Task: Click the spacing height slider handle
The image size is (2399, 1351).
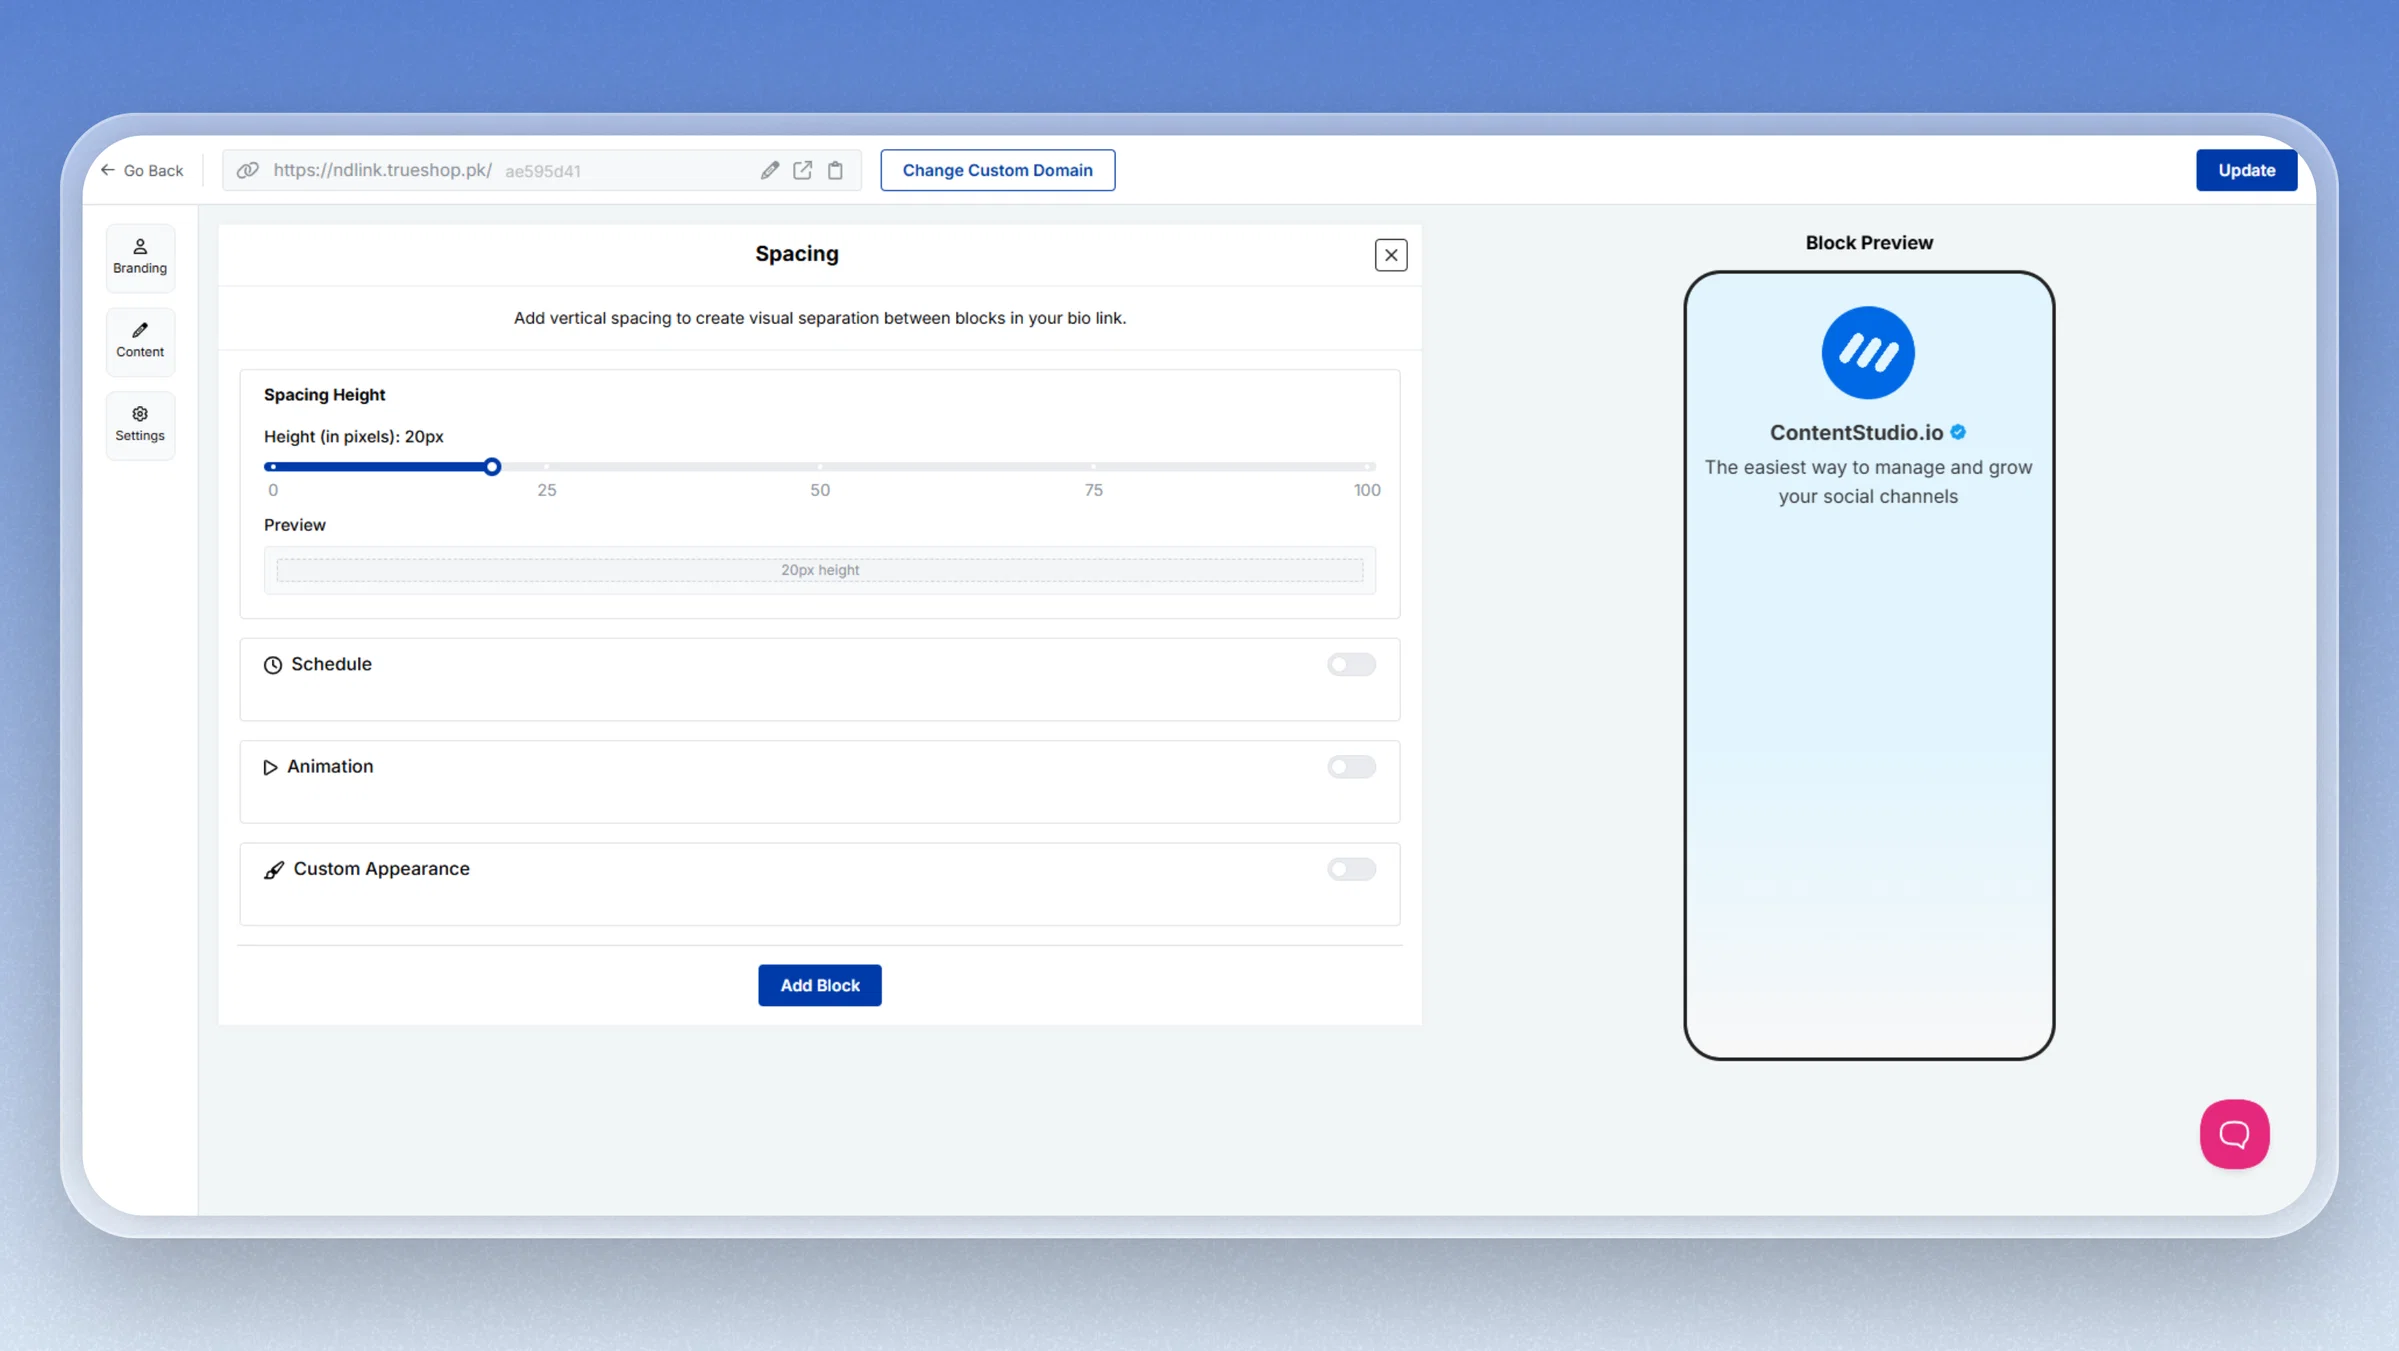Action: (492, 467)
